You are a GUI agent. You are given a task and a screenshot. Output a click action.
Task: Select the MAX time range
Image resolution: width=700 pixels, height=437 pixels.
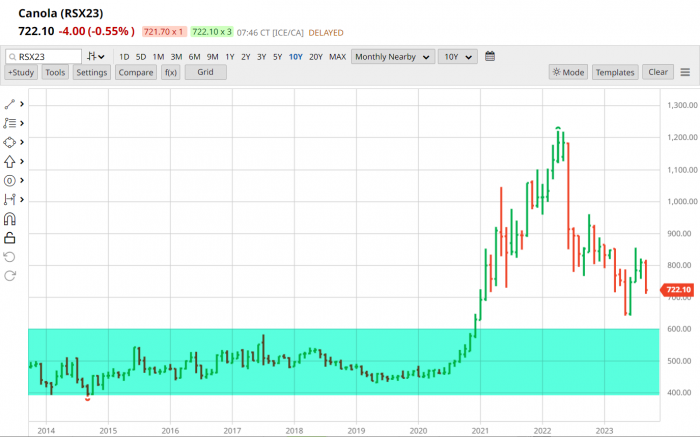click(x=338, y=57)
